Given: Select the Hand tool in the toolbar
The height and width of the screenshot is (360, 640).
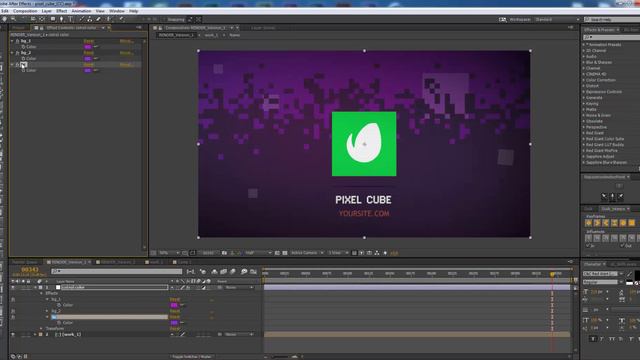Looking at the screenshot, I should (x=4, y=19).
